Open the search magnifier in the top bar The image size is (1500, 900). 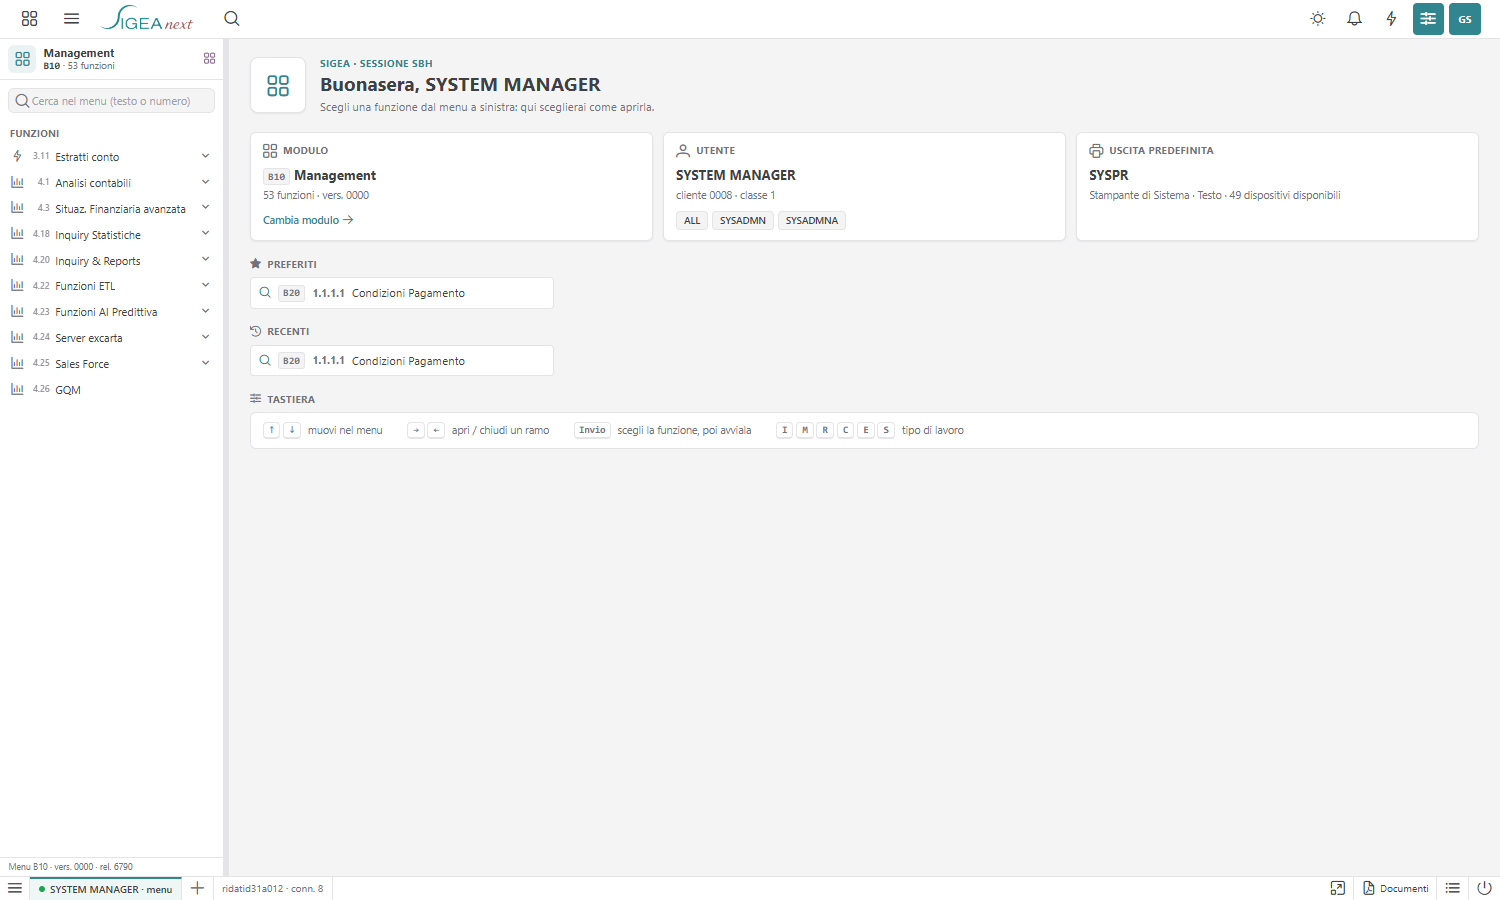coord(232,19)
